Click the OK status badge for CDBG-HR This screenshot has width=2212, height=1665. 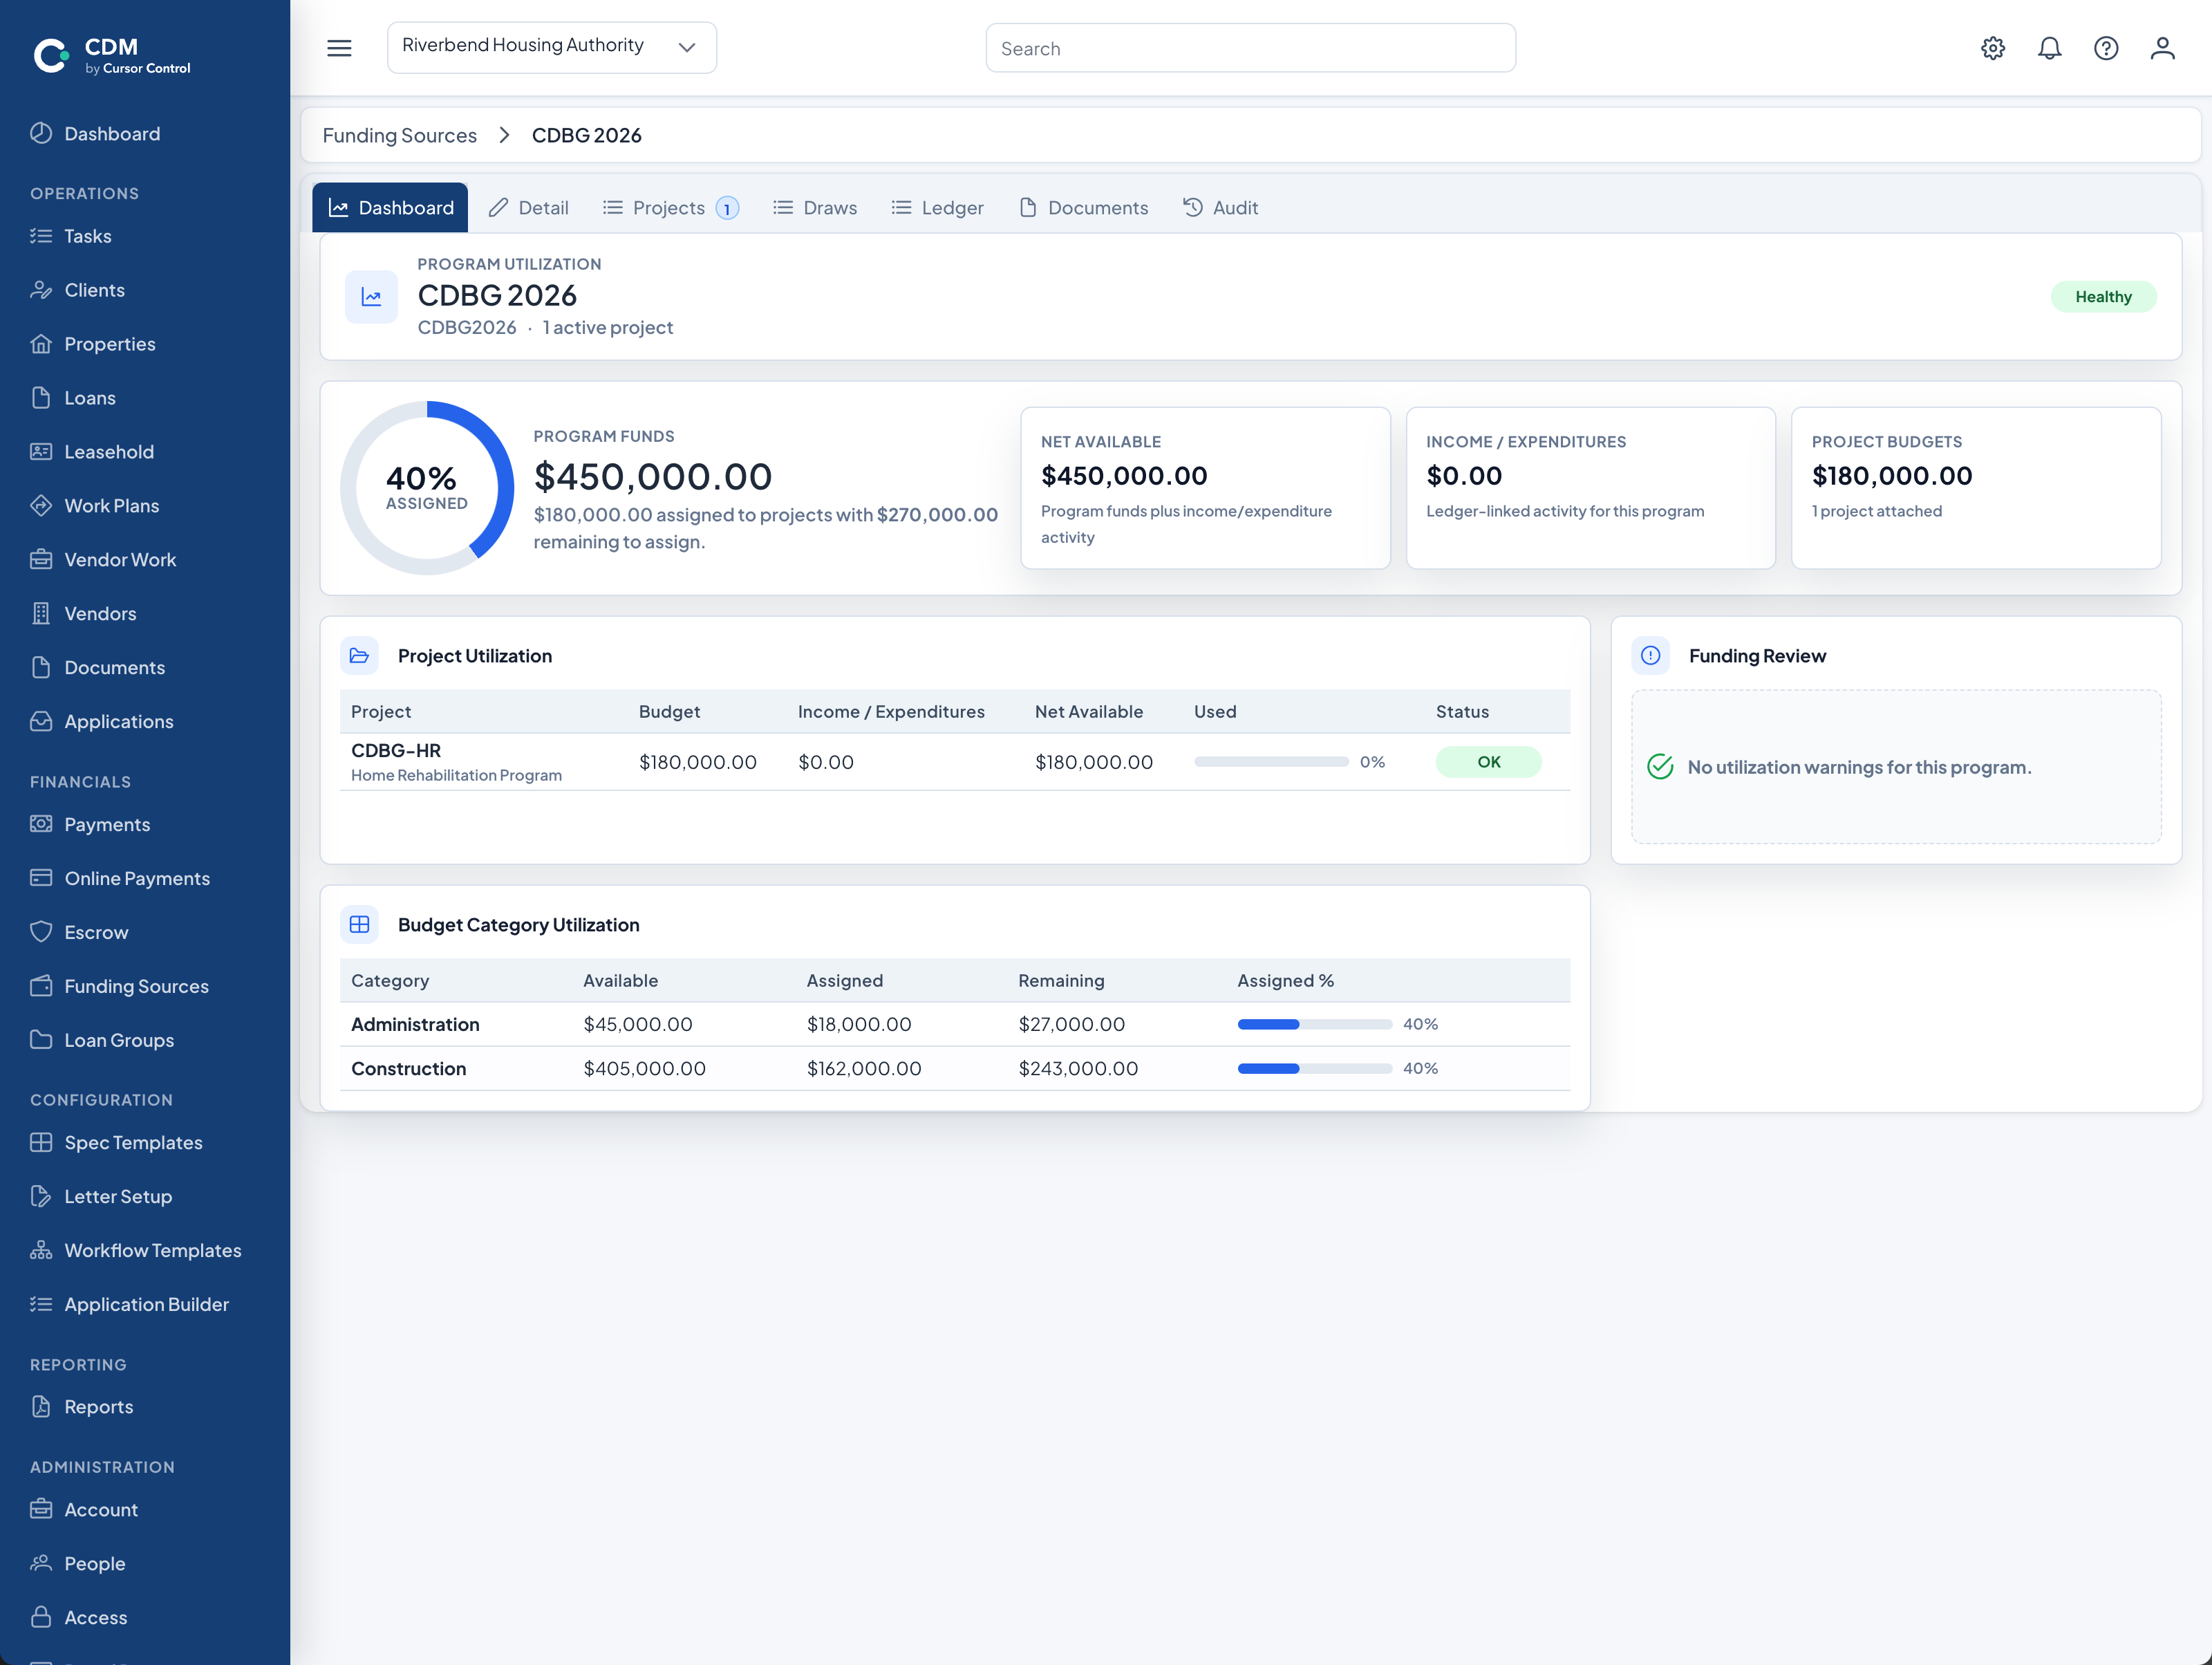click(1488, 762)
